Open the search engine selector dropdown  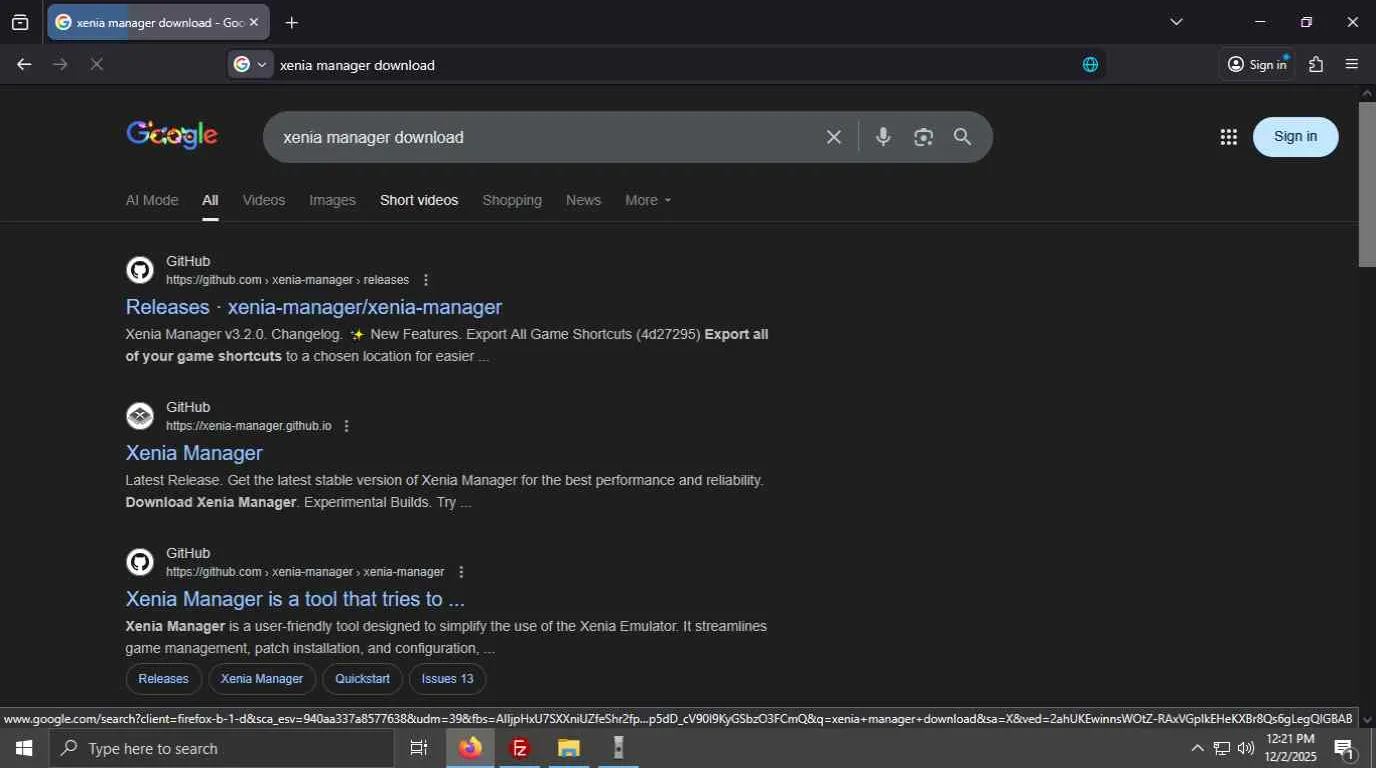(x=250, y=64)
